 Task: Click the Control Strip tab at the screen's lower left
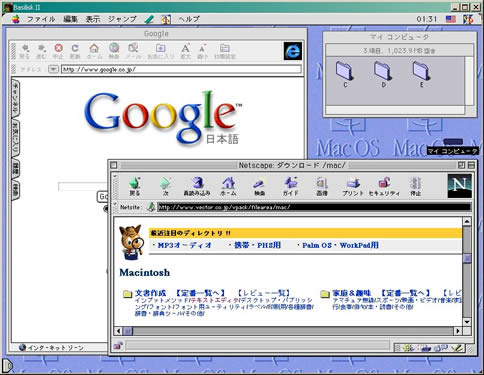(8, 366)
